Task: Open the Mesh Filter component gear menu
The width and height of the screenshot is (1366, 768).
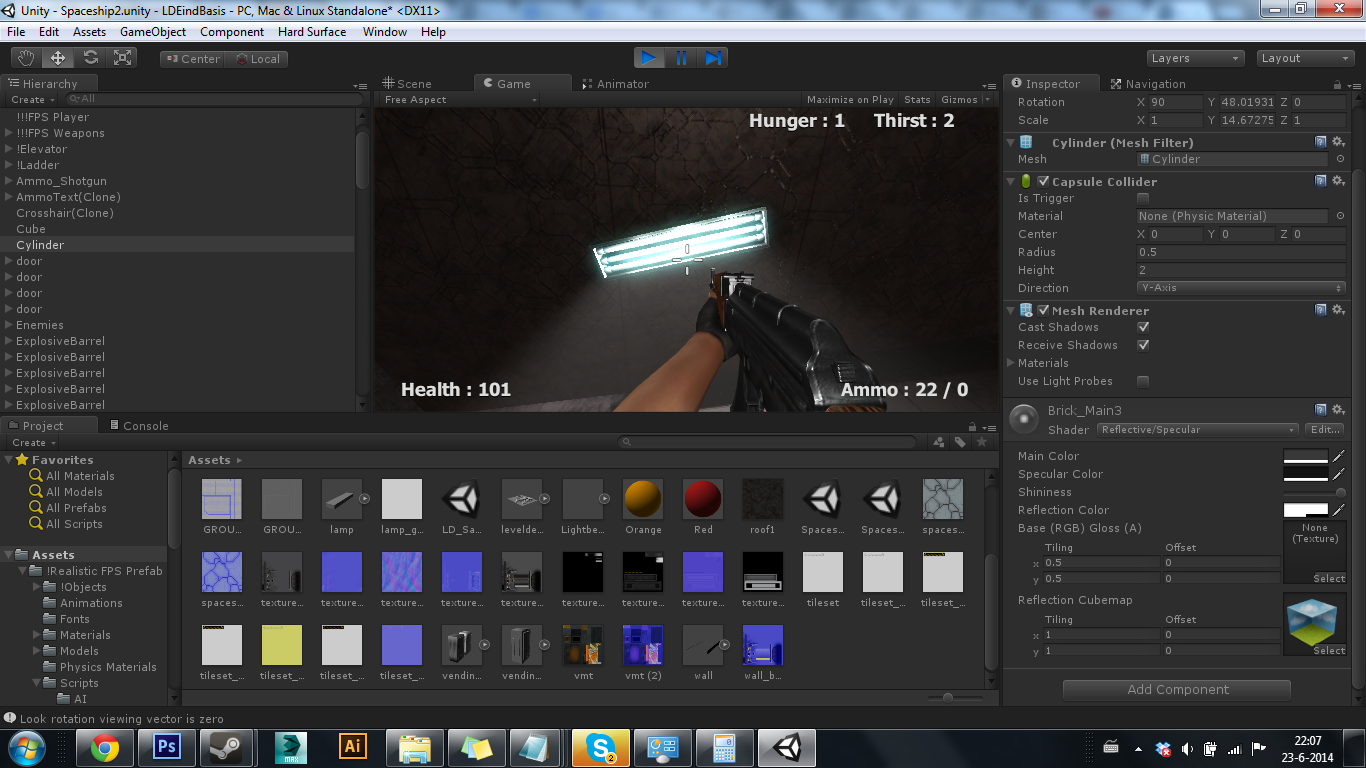Action: [1338, 143]
